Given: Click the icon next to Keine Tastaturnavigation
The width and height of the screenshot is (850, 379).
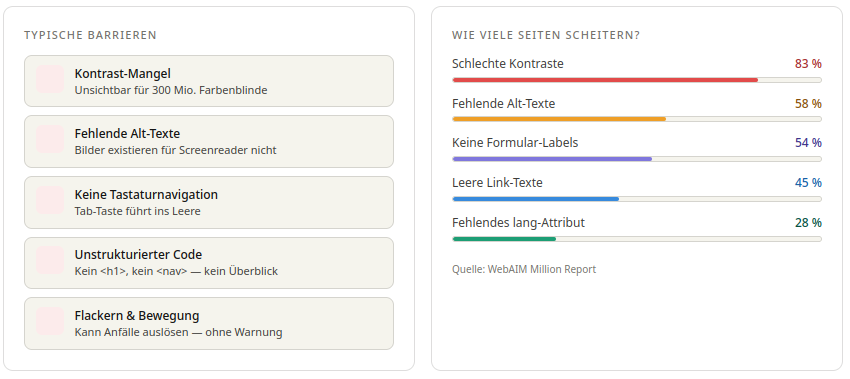Looking at the screenshot, I should point(50,200).
